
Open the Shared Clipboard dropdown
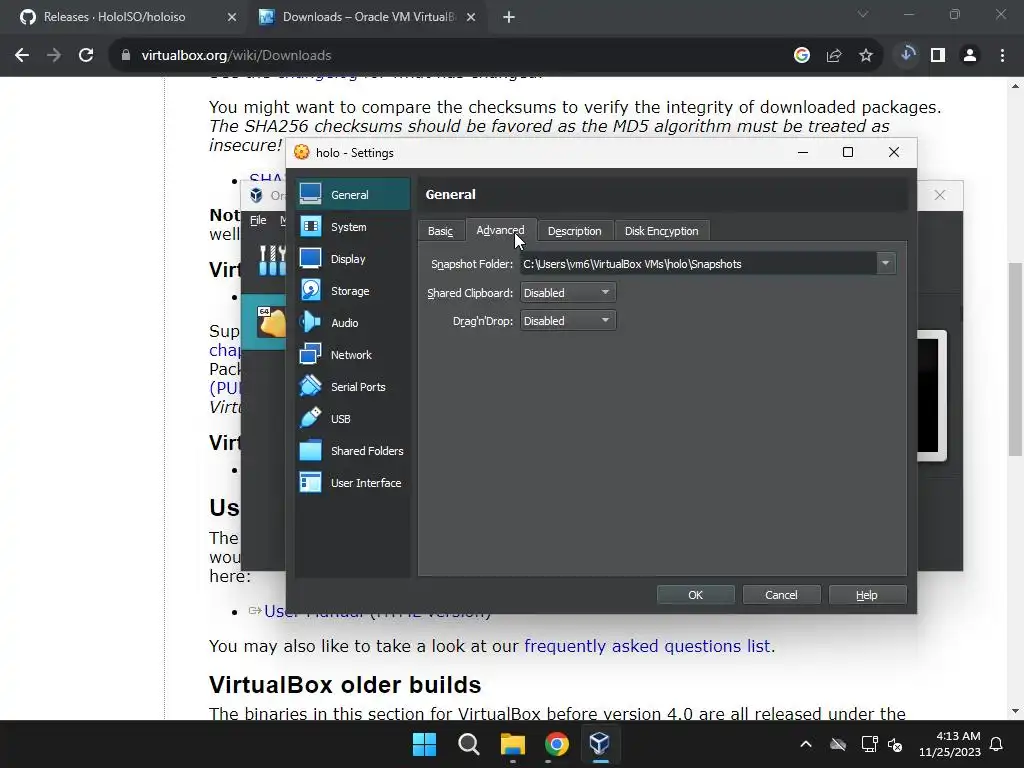(x=568, y=293)
